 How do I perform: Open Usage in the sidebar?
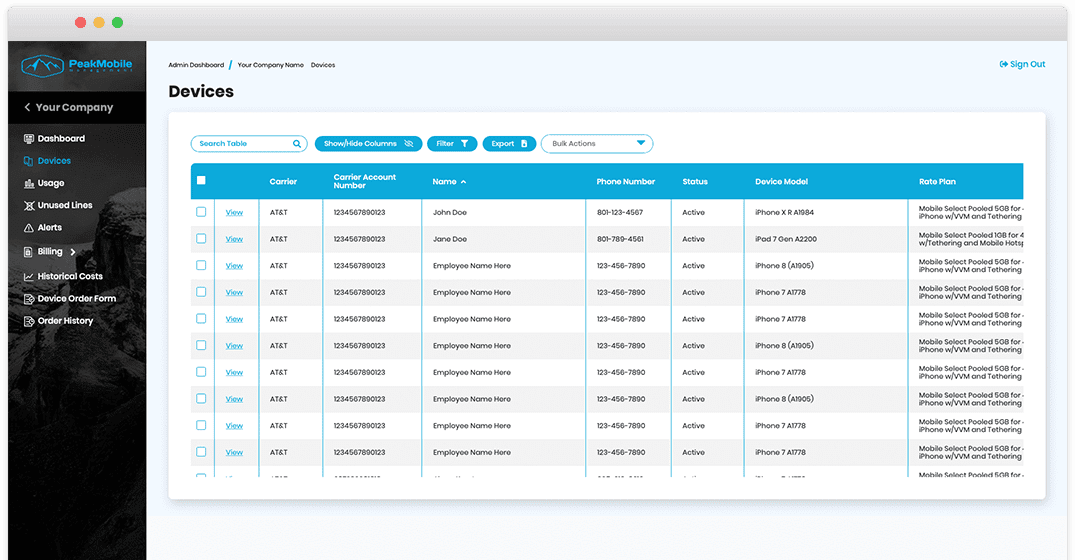[x=51, y=183]
